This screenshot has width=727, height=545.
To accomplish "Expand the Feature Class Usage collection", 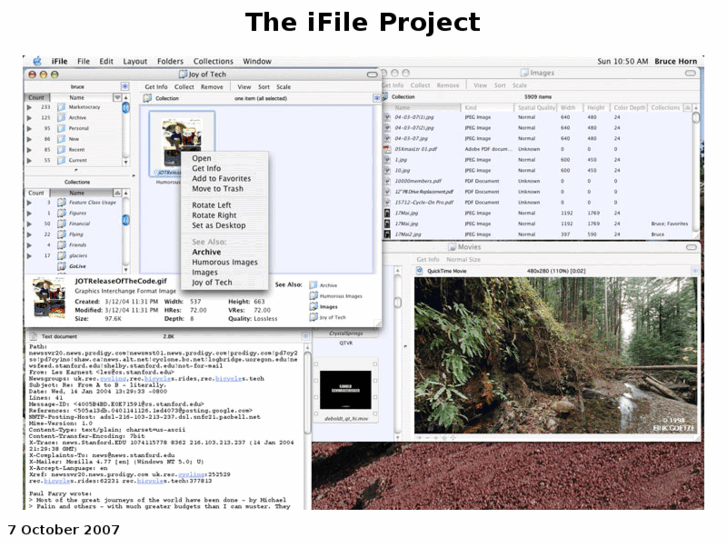I will tap(30, 203).
